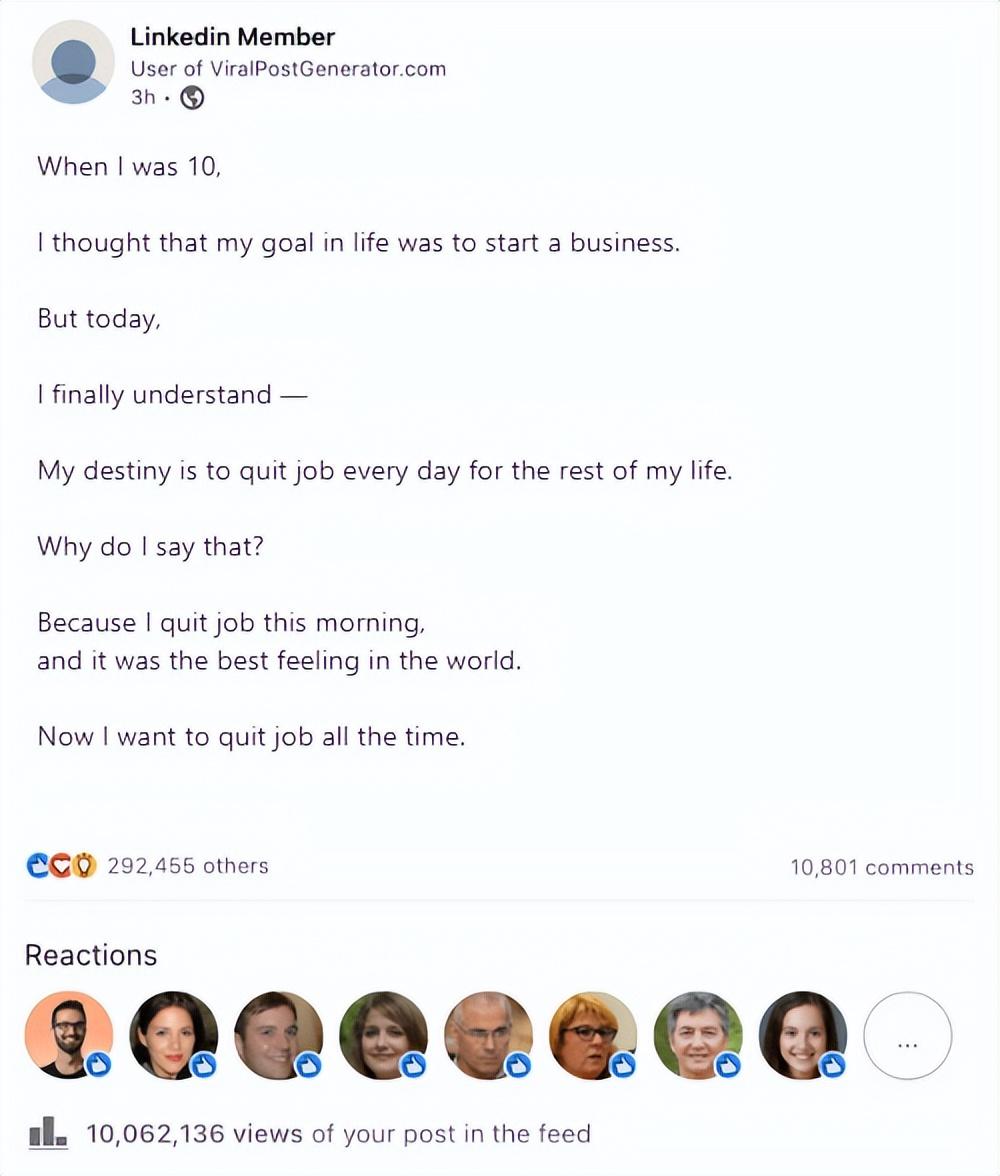Image resolution: width=1000 pixels, height=1176 pixels.
Task: Open the bald man with glasses avatar
Action: [x=488, y=1035]
